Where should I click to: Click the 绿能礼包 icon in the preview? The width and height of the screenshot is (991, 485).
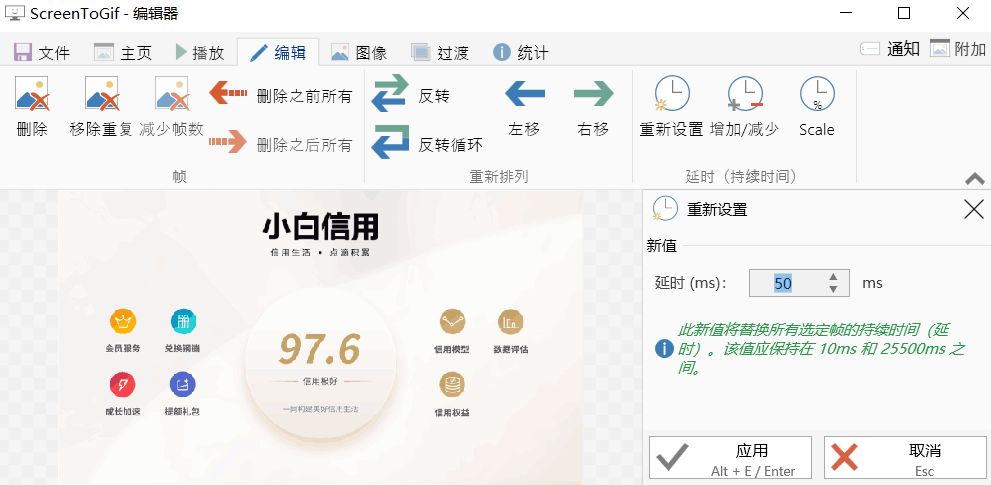point(183,384)
